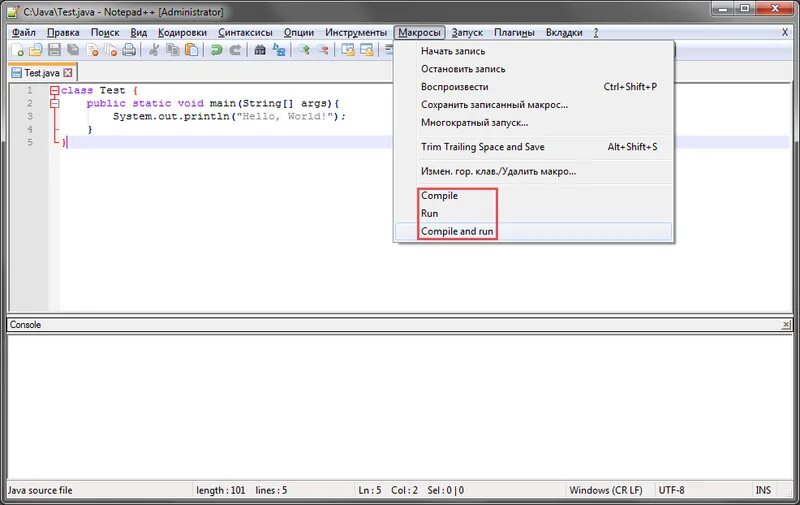This screenshot has width=800, height=505.
Task: Click the Save floppy disk icon
Action: (54, 50)
